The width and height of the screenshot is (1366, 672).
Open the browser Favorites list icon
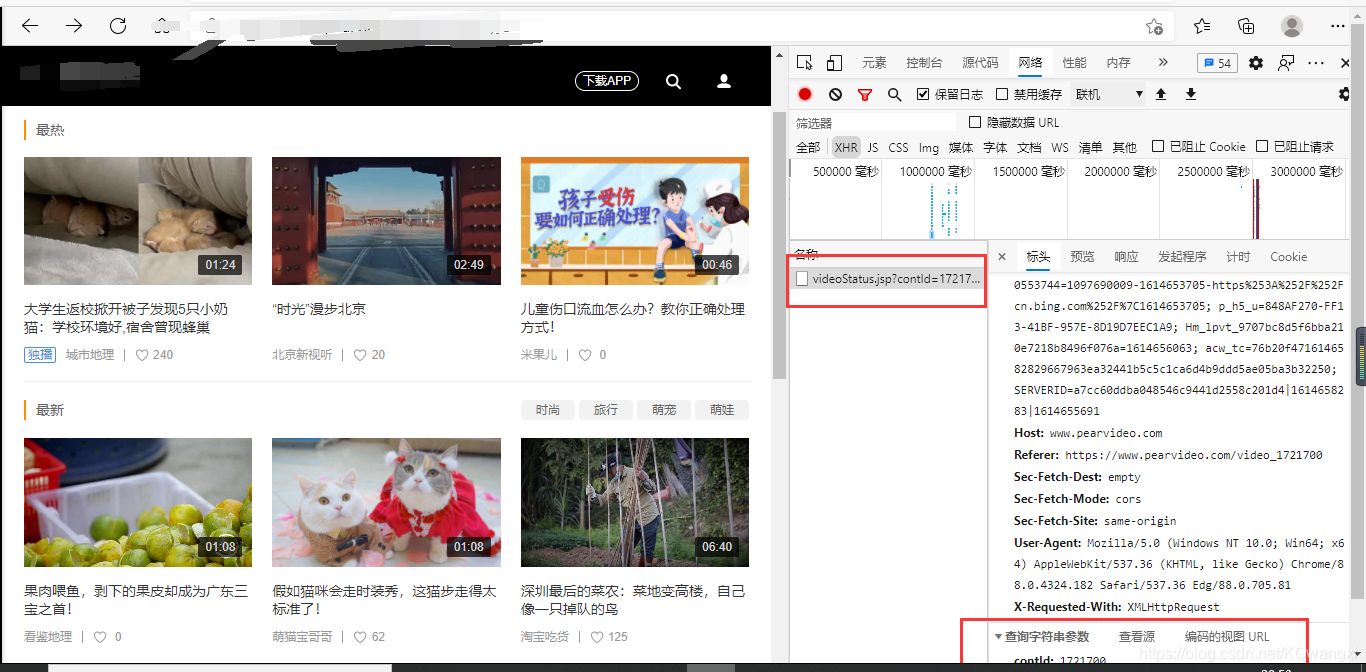pyautogui.click(x=1202, y=26)
